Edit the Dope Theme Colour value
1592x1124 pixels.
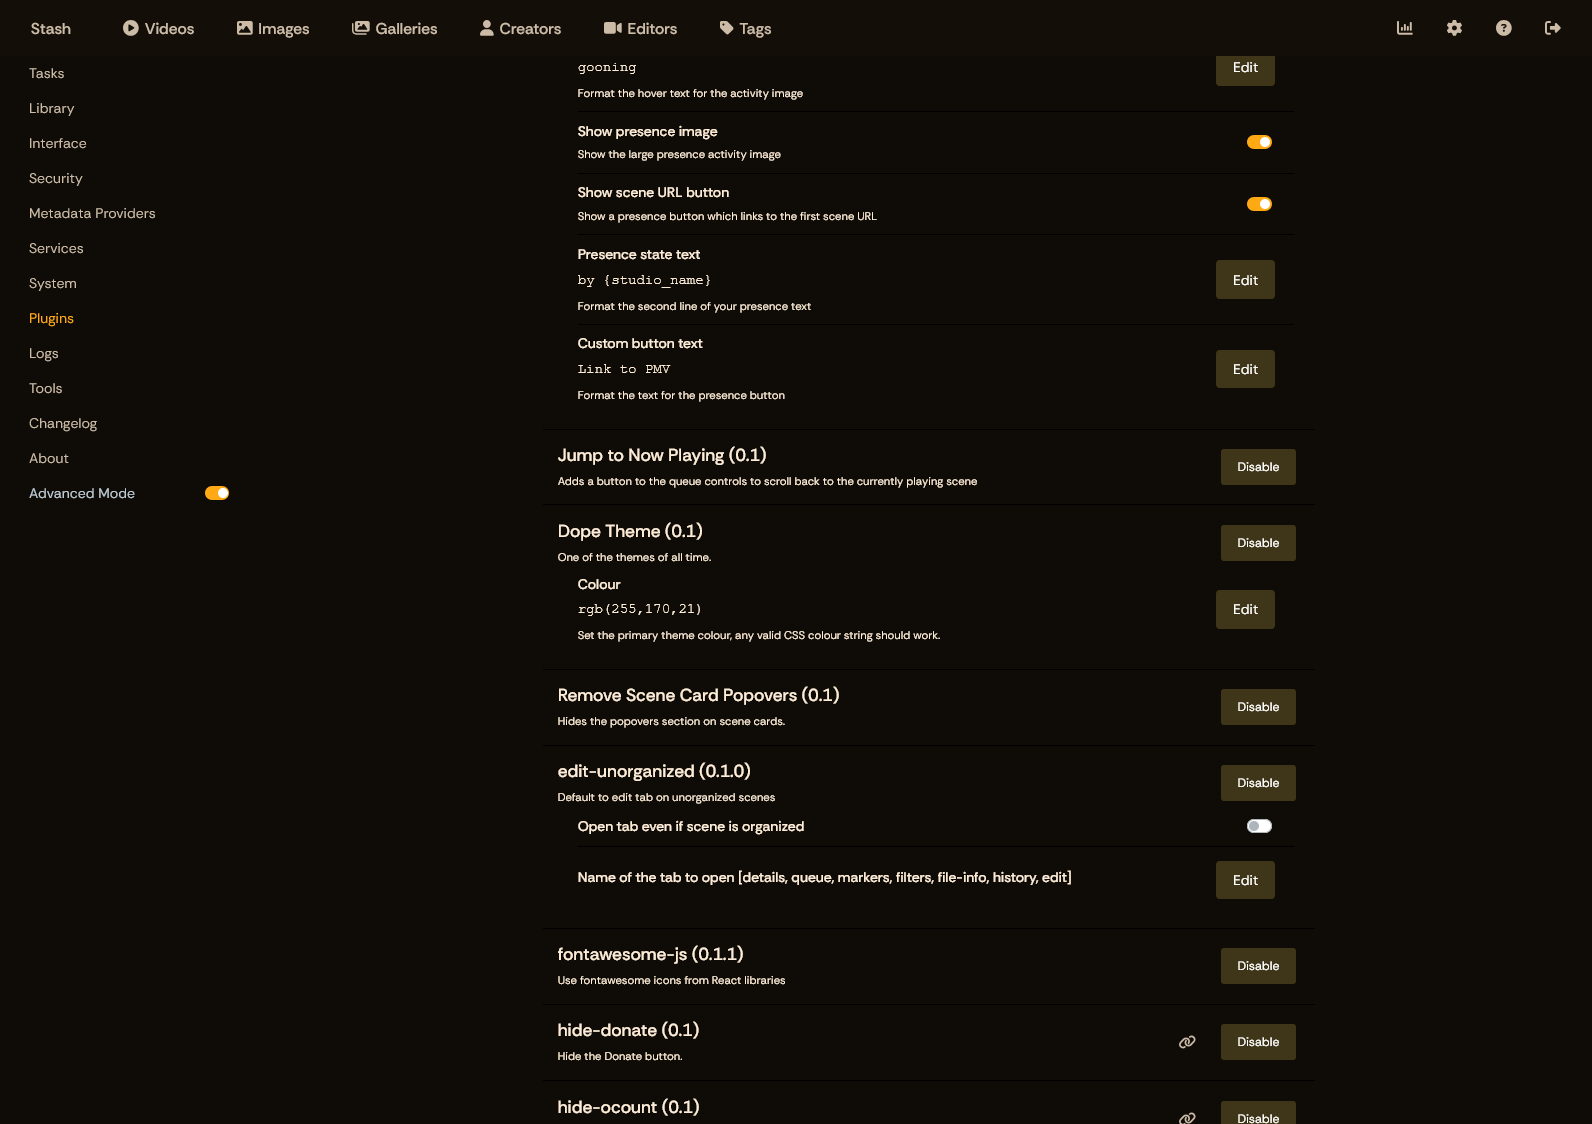[1245, 609]
